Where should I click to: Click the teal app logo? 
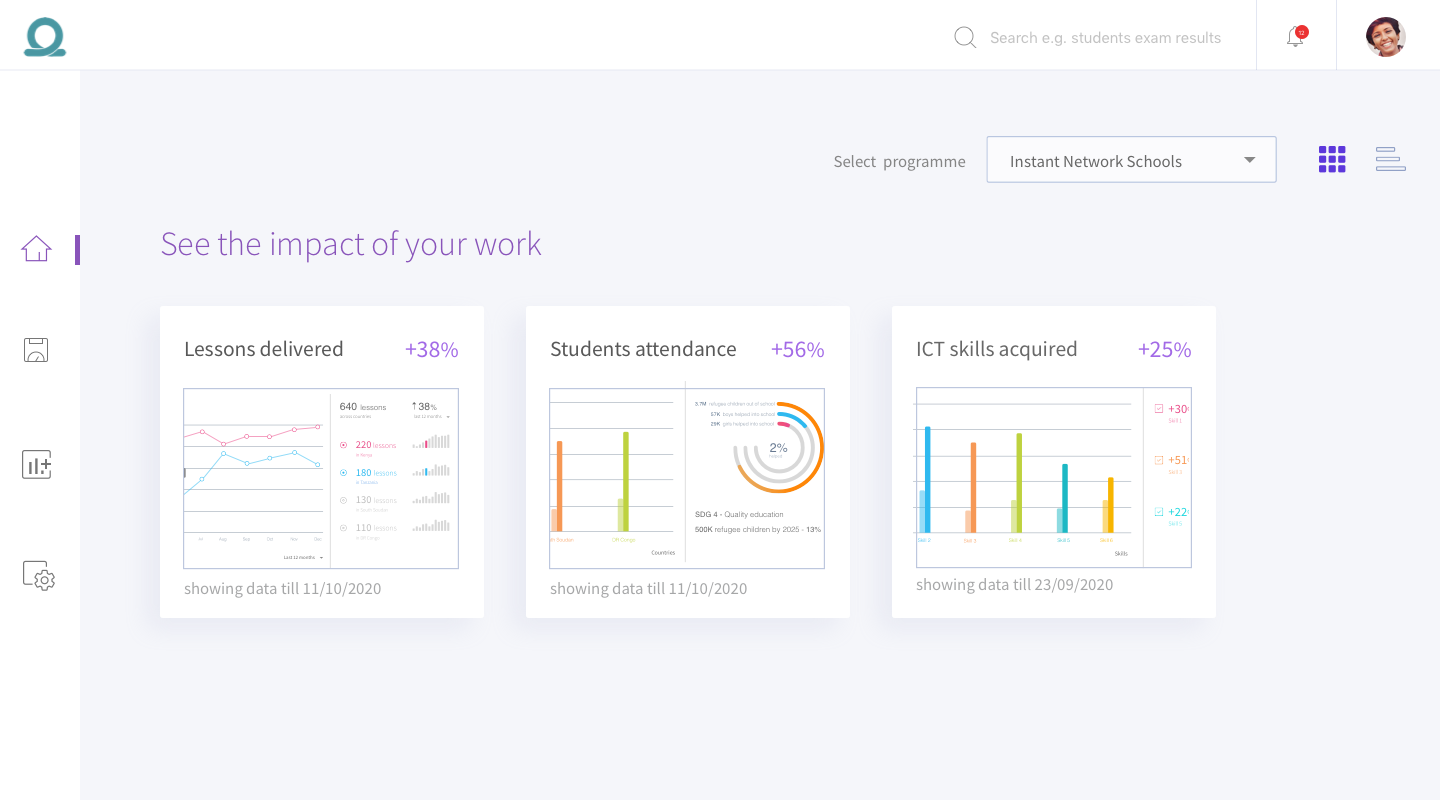point(45,37)
